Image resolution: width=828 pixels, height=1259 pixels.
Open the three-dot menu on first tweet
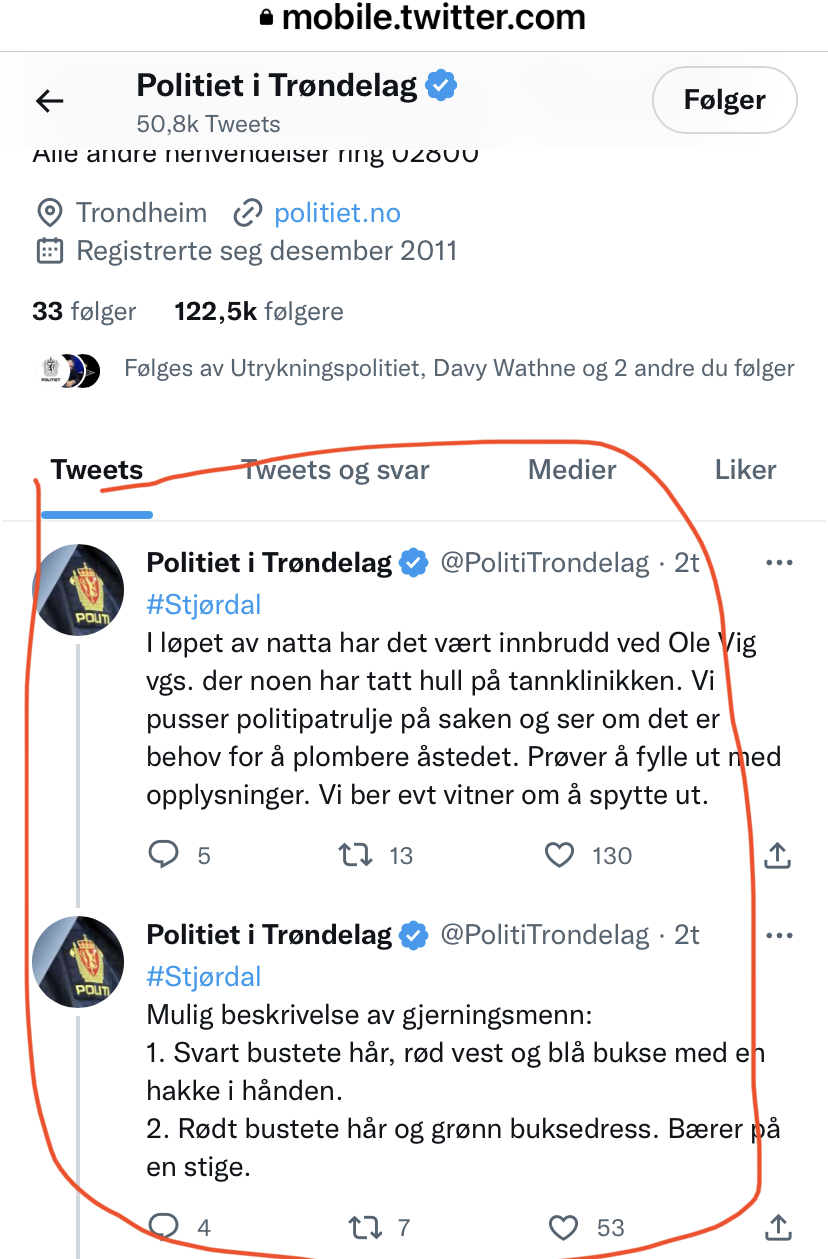[778, 563]
